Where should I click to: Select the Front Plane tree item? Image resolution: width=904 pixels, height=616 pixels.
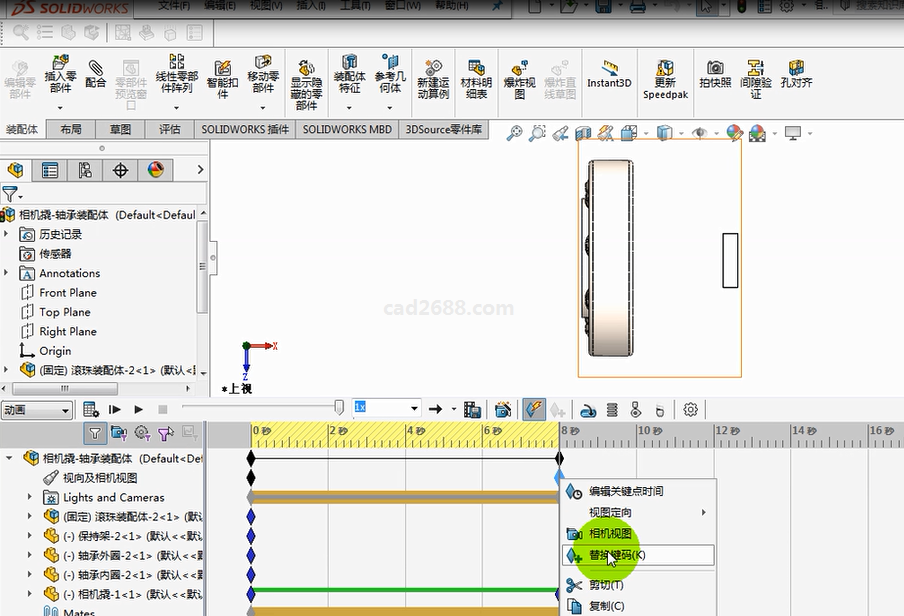(67, 292)
